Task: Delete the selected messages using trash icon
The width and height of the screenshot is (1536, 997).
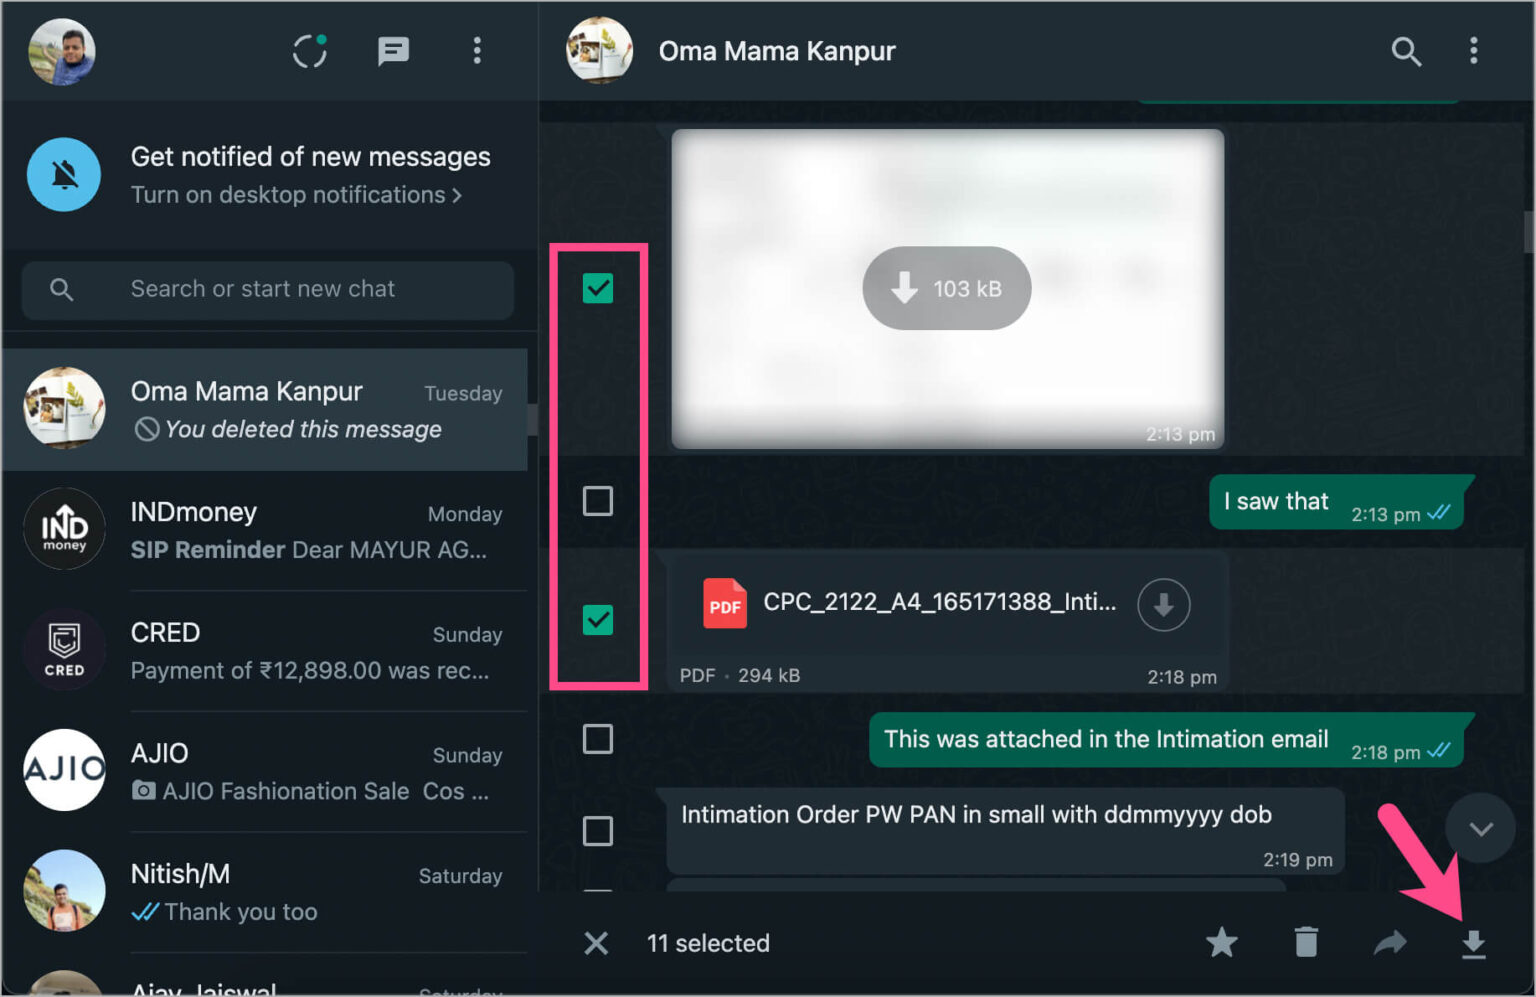Action: coord(1305,942)
